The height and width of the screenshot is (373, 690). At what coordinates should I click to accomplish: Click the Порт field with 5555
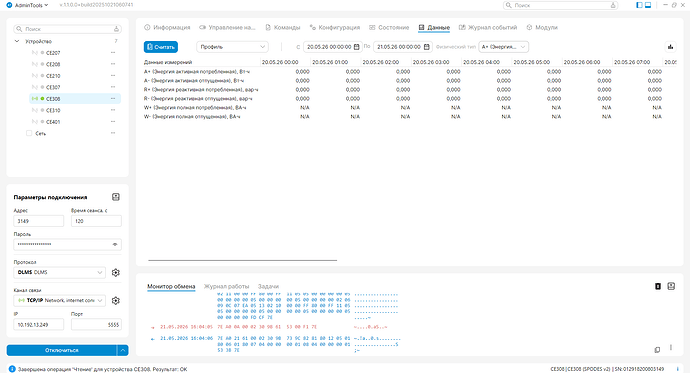[96, 325]
